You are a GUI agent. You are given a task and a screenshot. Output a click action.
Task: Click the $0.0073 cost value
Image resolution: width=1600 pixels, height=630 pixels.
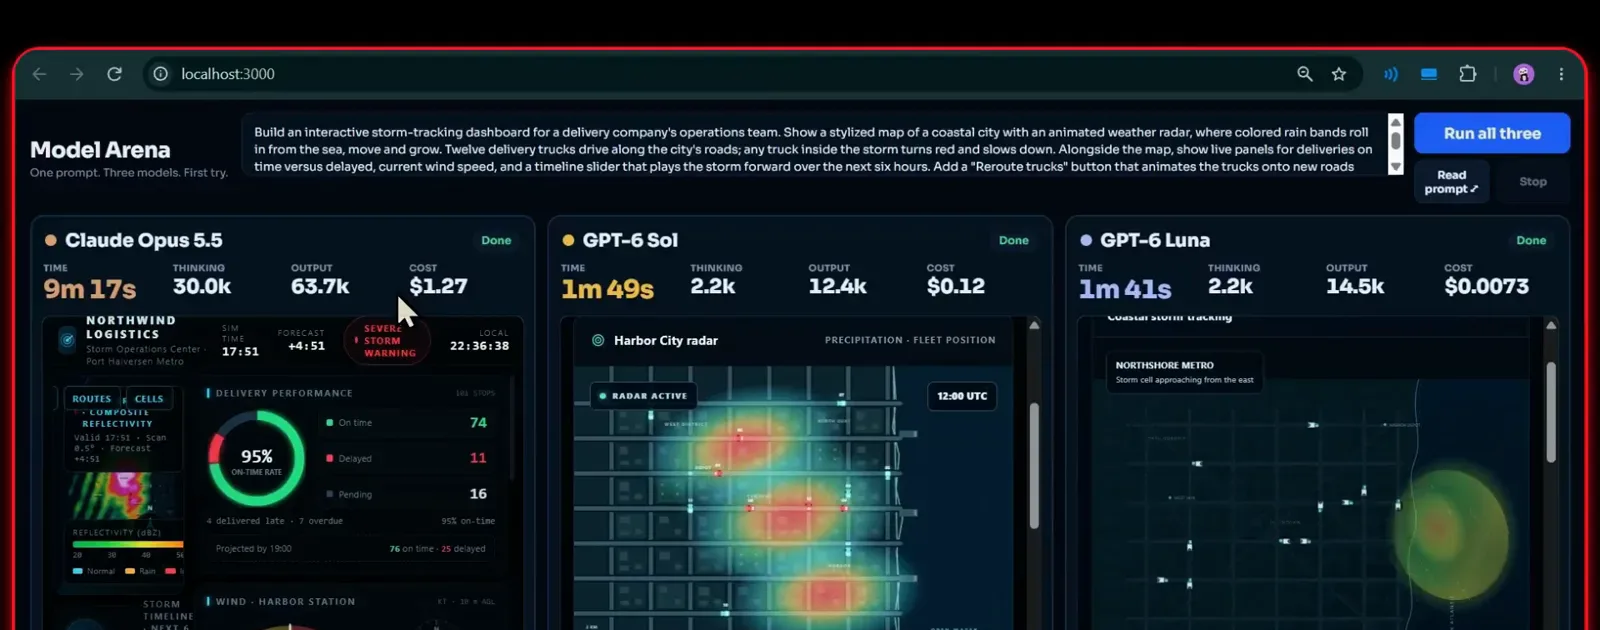click(1487, 286)
